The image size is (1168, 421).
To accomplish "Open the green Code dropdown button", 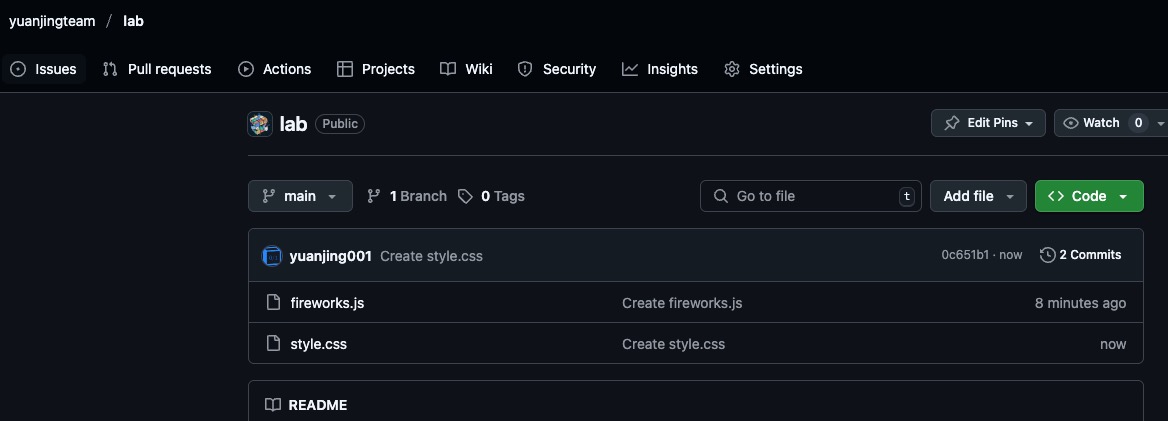I will click(x=1089, y=196).
